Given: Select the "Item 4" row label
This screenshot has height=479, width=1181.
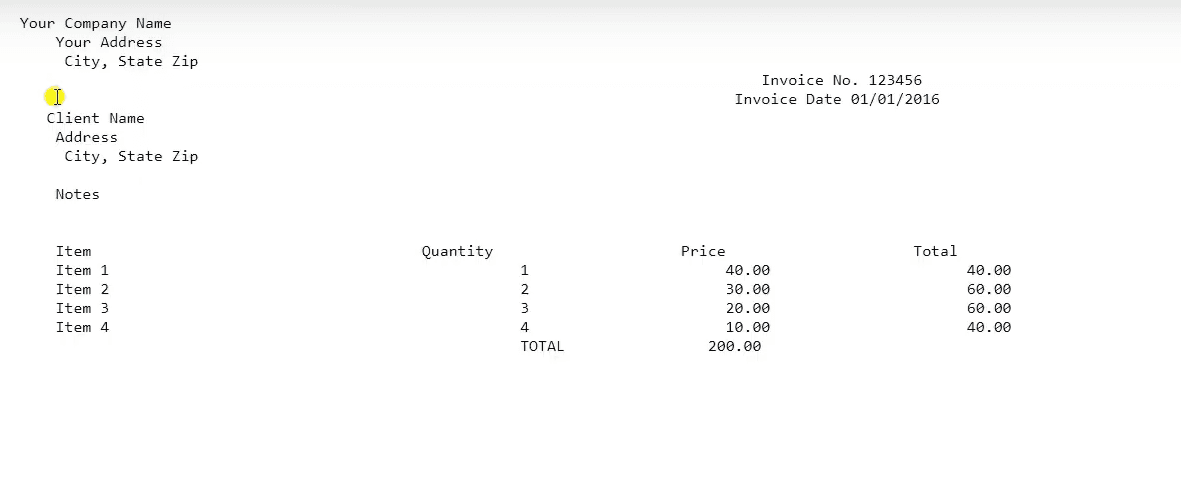Looking at the screenshot, I should click(82, 327).
